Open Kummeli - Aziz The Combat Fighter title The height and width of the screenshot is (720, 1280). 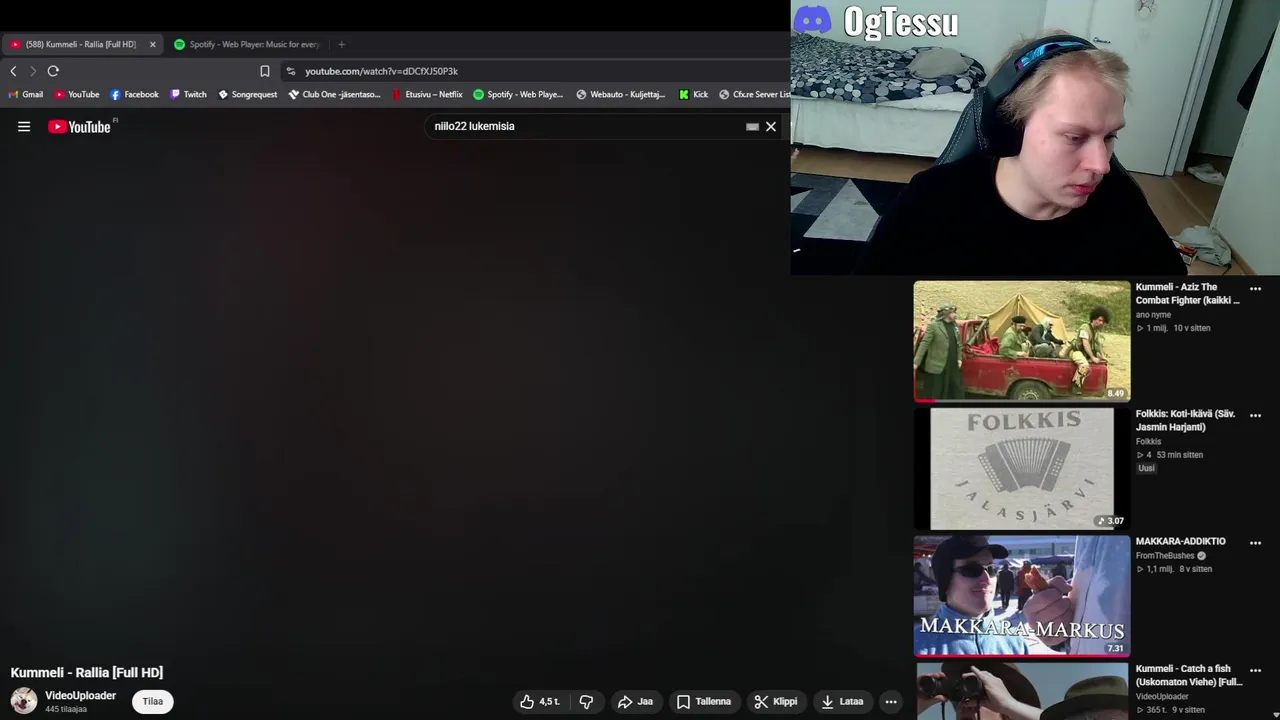tap(1188, 294)
